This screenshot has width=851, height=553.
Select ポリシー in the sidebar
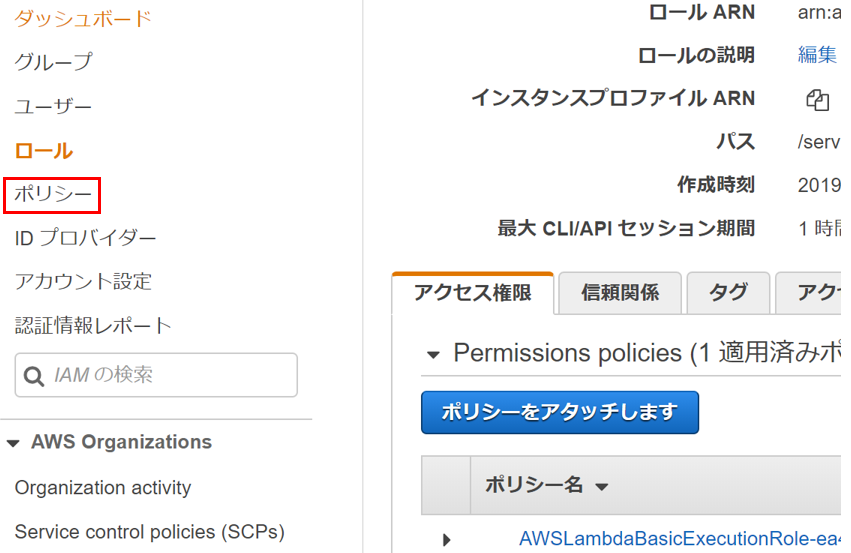pyautogui.click(x=53, y=194)
